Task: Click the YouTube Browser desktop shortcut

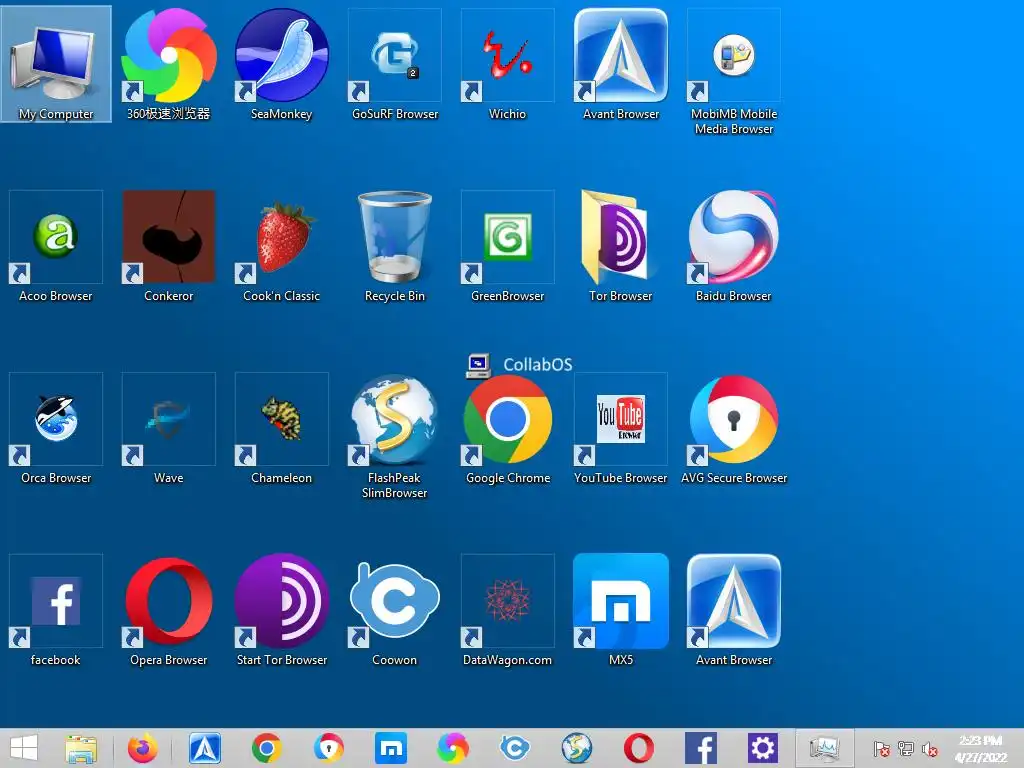Action: (620, 428)
